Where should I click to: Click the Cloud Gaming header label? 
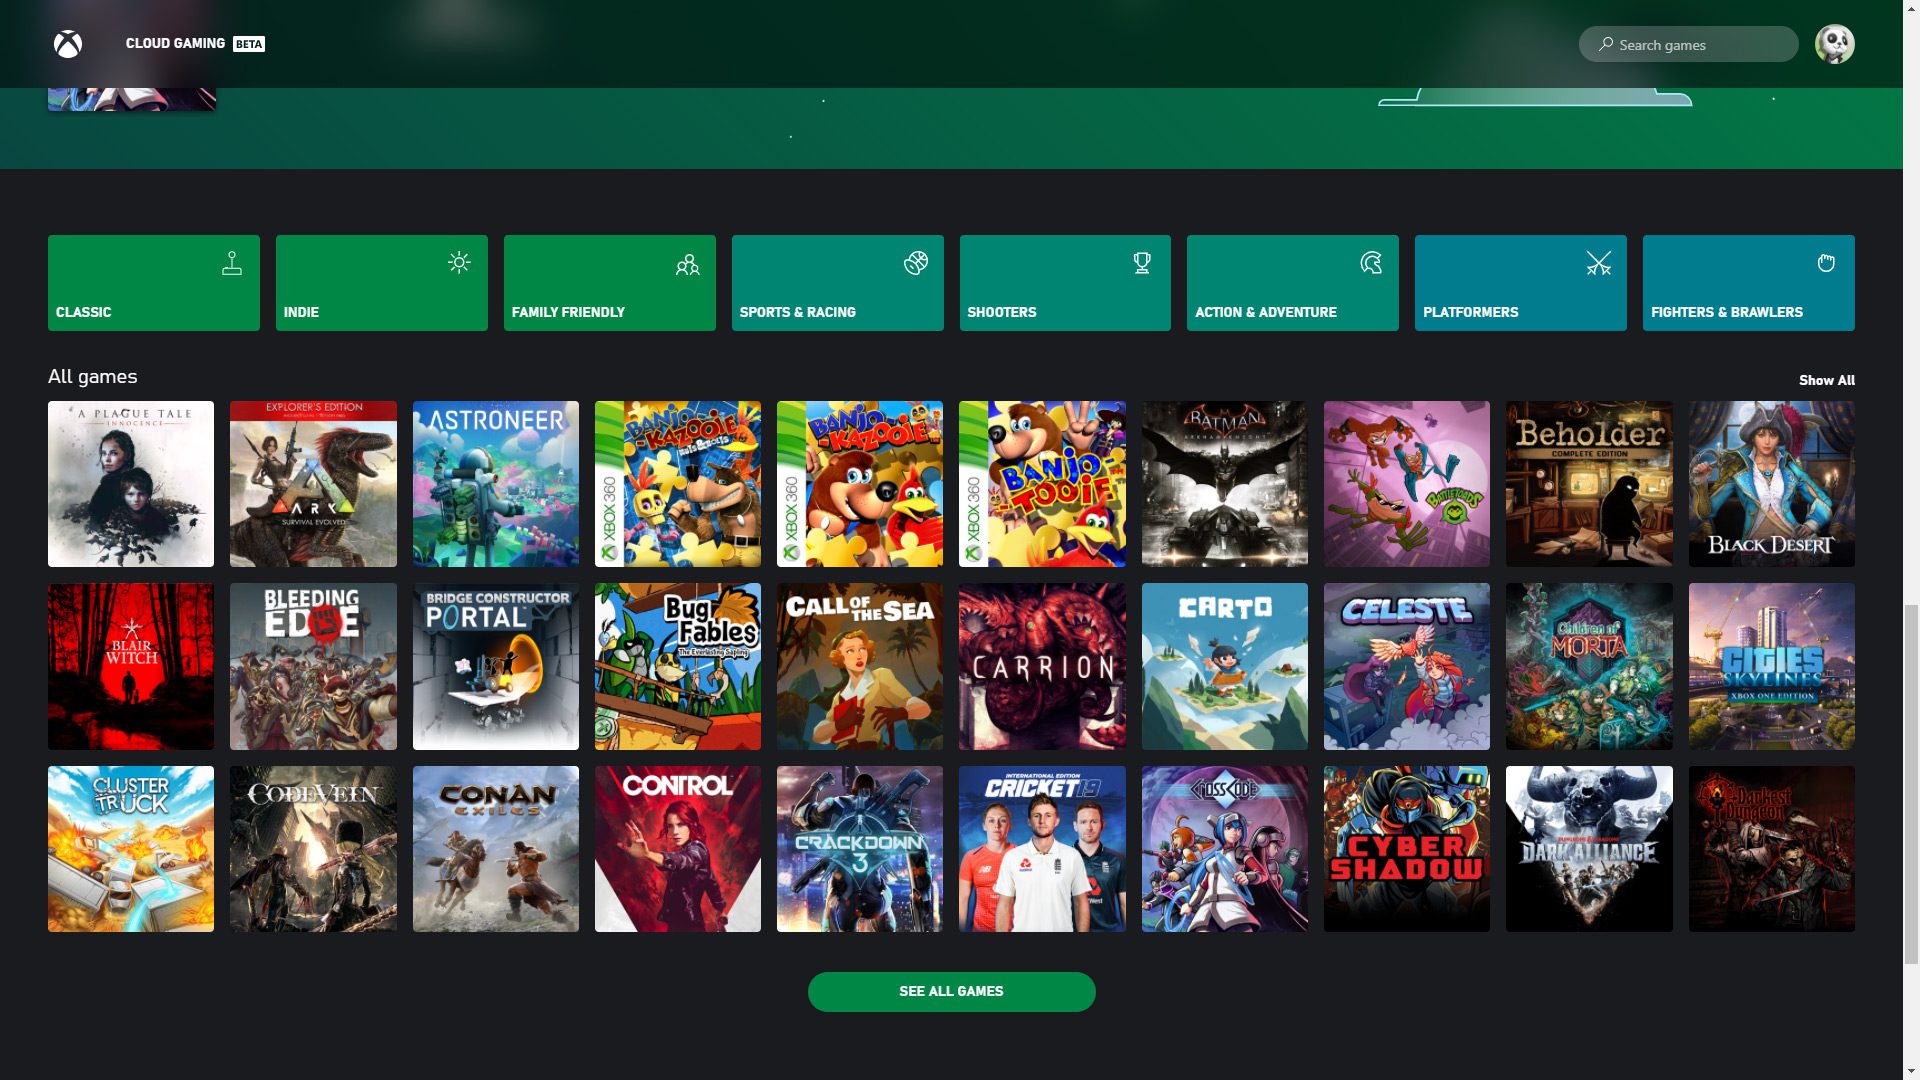coord(175,43)
